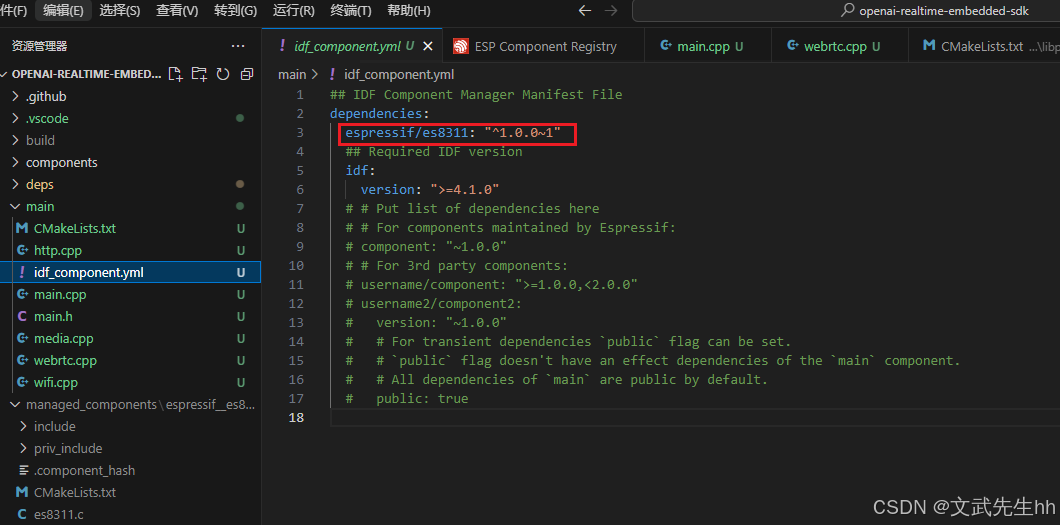Viewport: 1060px width, 525px height.
Task: Click the ">=4.1.0" version value on line 6
Action: (x=465, y=189)
